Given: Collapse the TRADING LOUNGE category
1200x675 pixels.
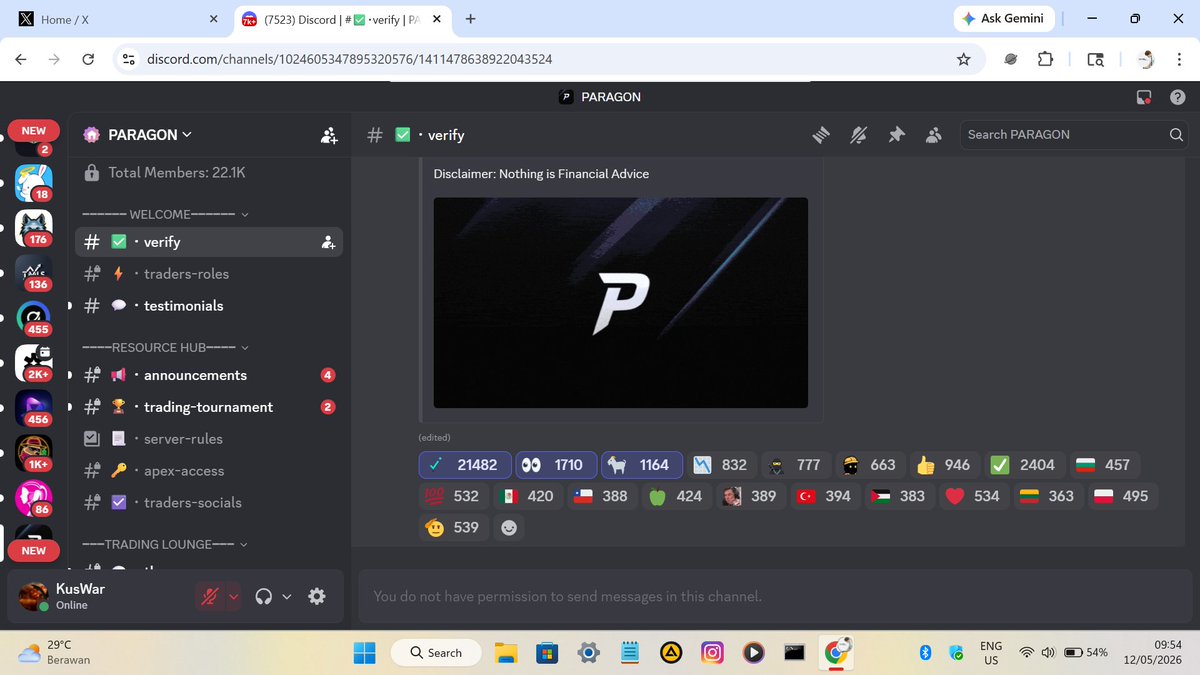Looking at the screenshot, I should (x=165, y=545).
